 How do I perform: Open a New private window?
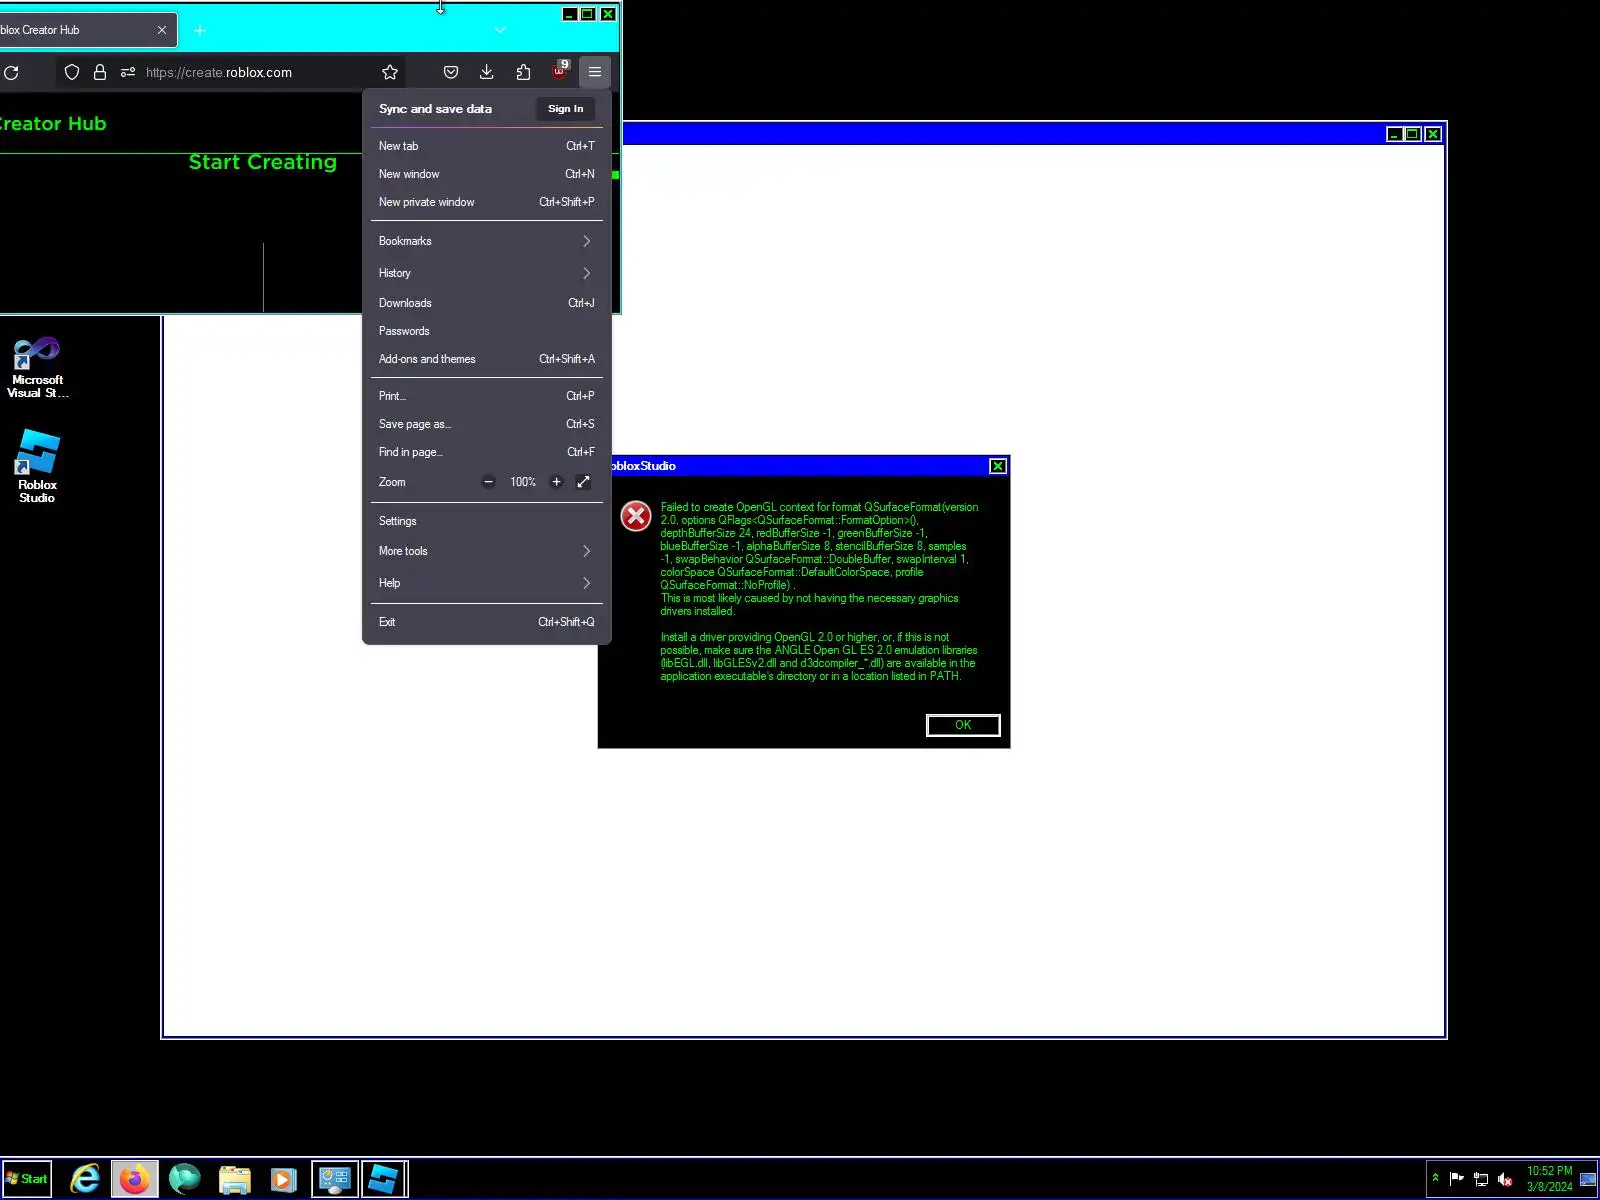[487, 202]
